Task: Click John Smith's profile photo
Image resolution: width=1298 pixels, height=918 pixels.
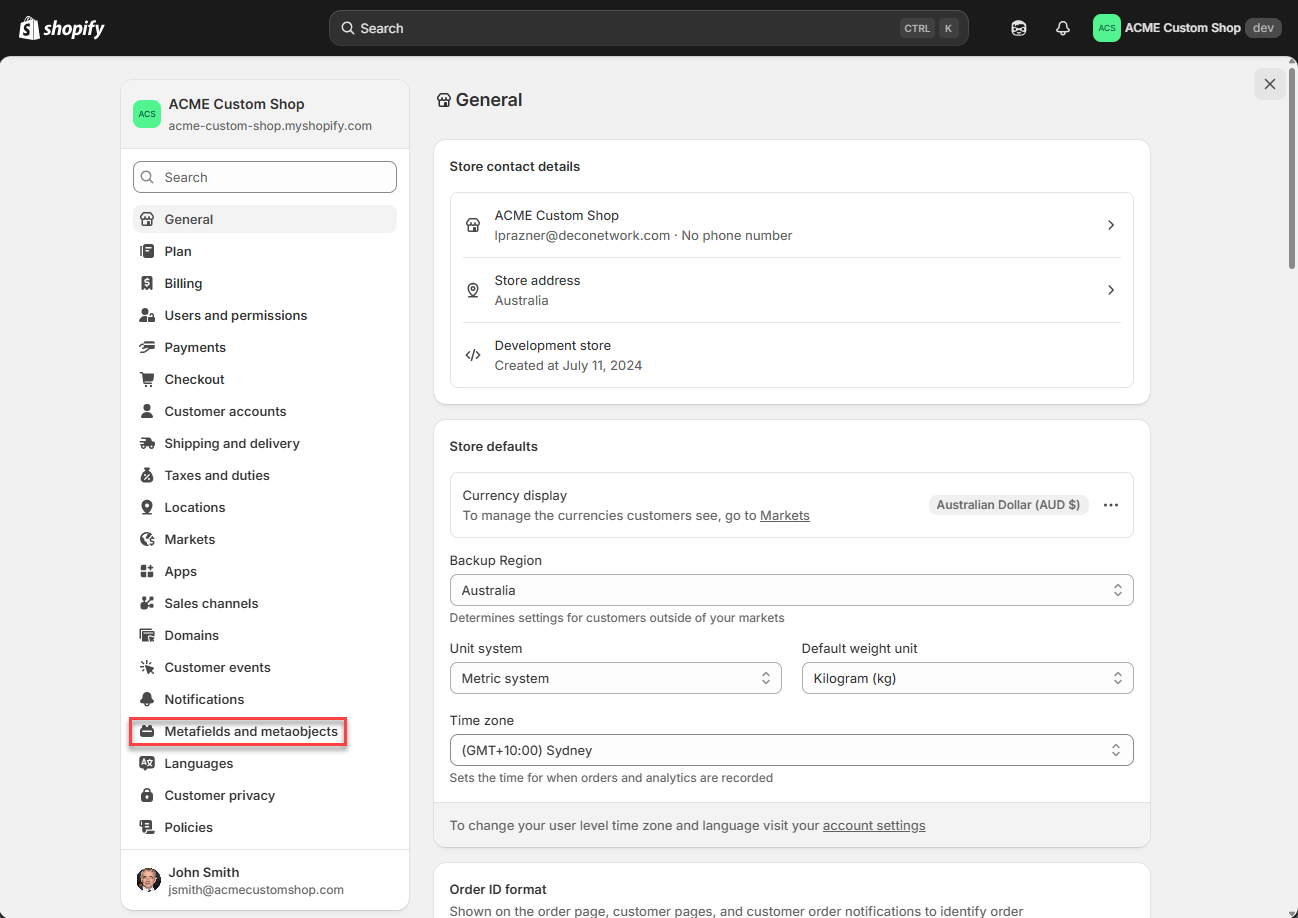Action: (x=149, y=880)
